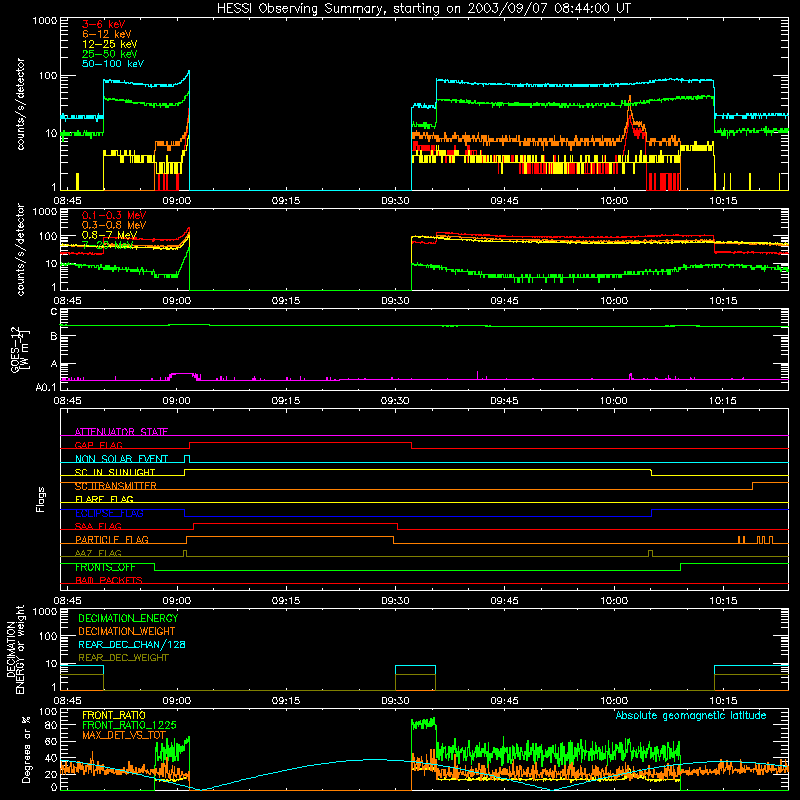Click the 0.8-7 MeV legend label

pyautogui.click(x=109, y=235)
